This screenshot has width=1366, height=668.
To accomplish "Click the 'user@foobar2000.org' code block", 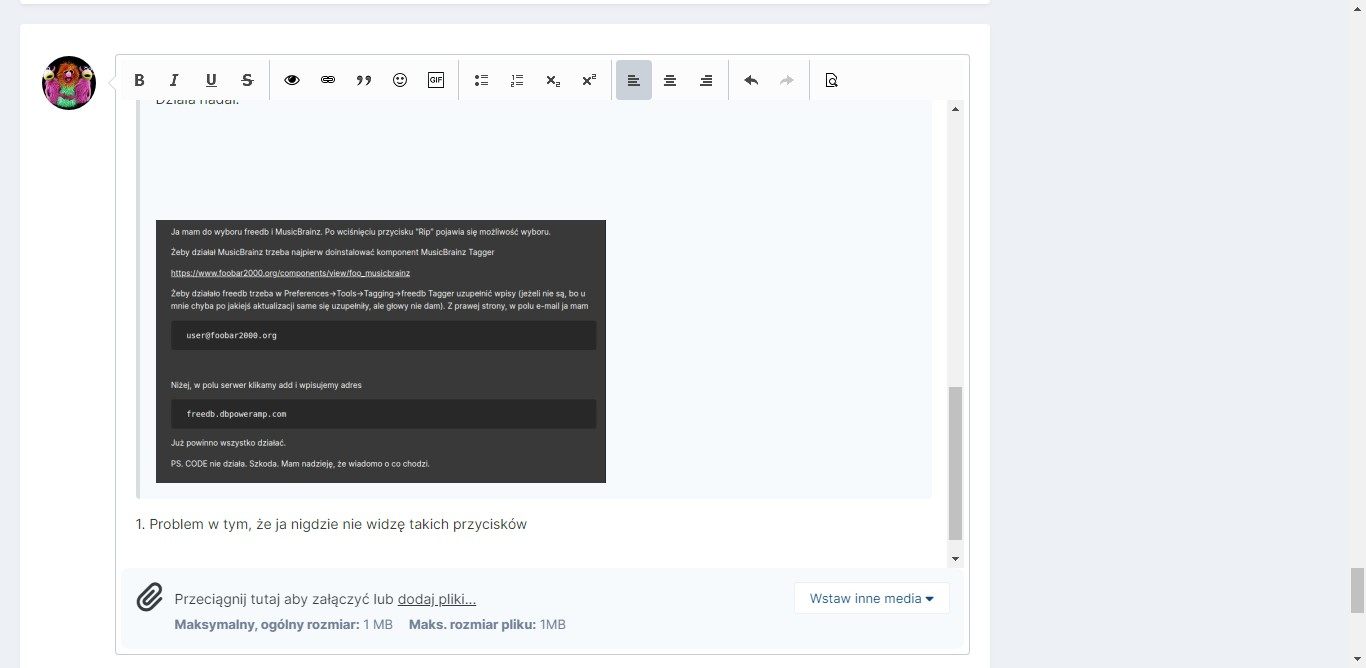I will (383, 335).
